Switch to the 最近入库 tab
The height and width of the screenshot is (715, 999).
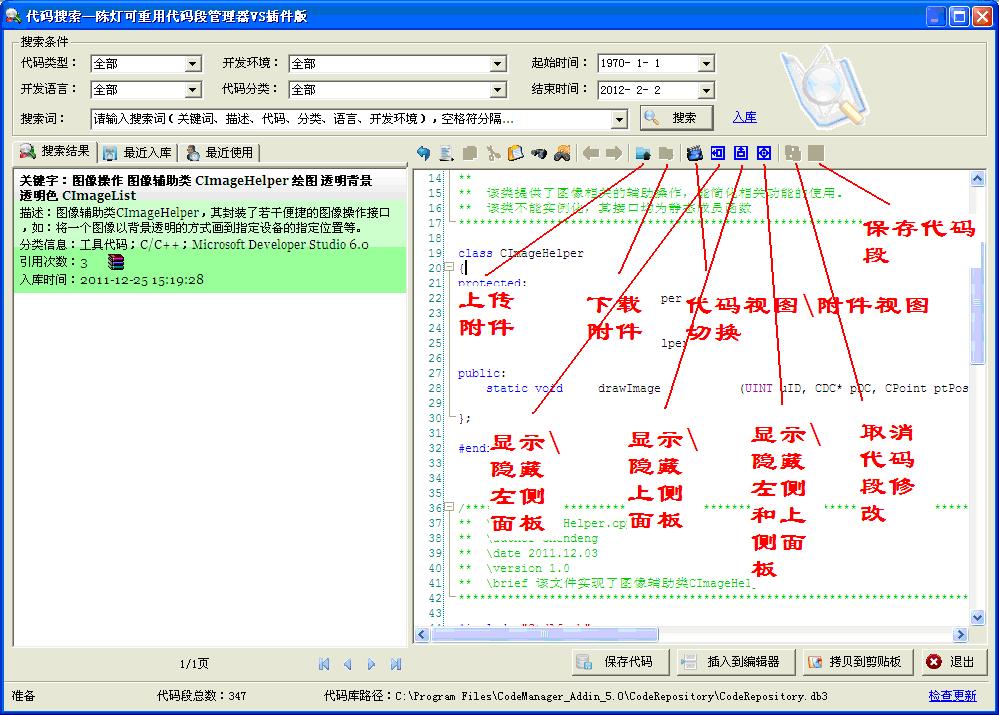138,153
